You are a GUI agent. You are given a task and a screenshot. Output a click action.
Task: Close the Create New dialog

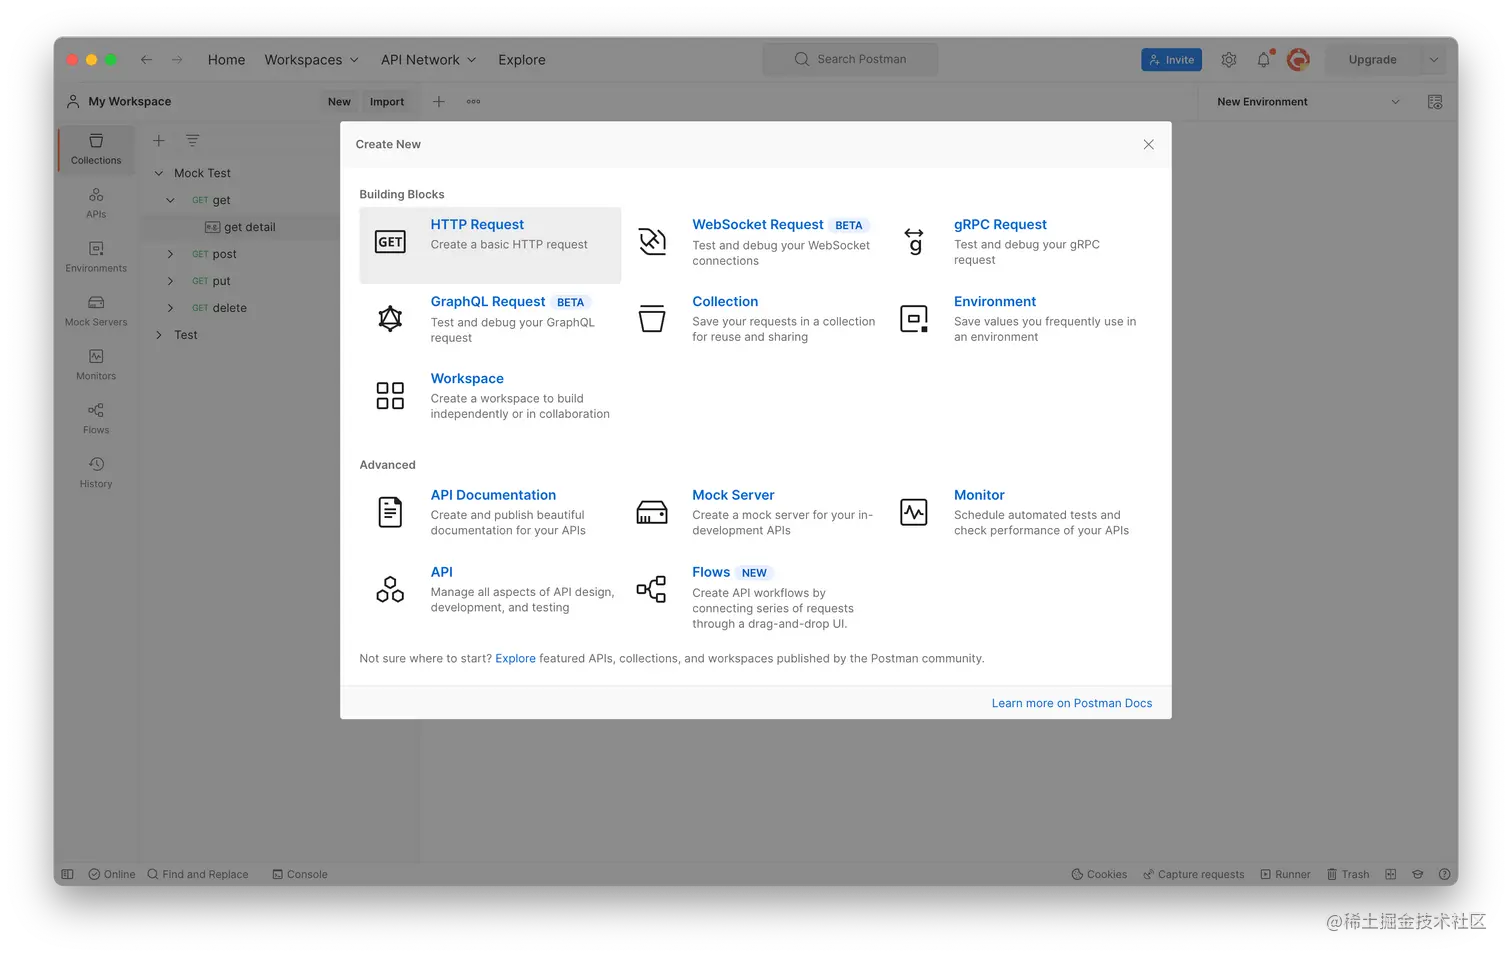point(1149,145)
